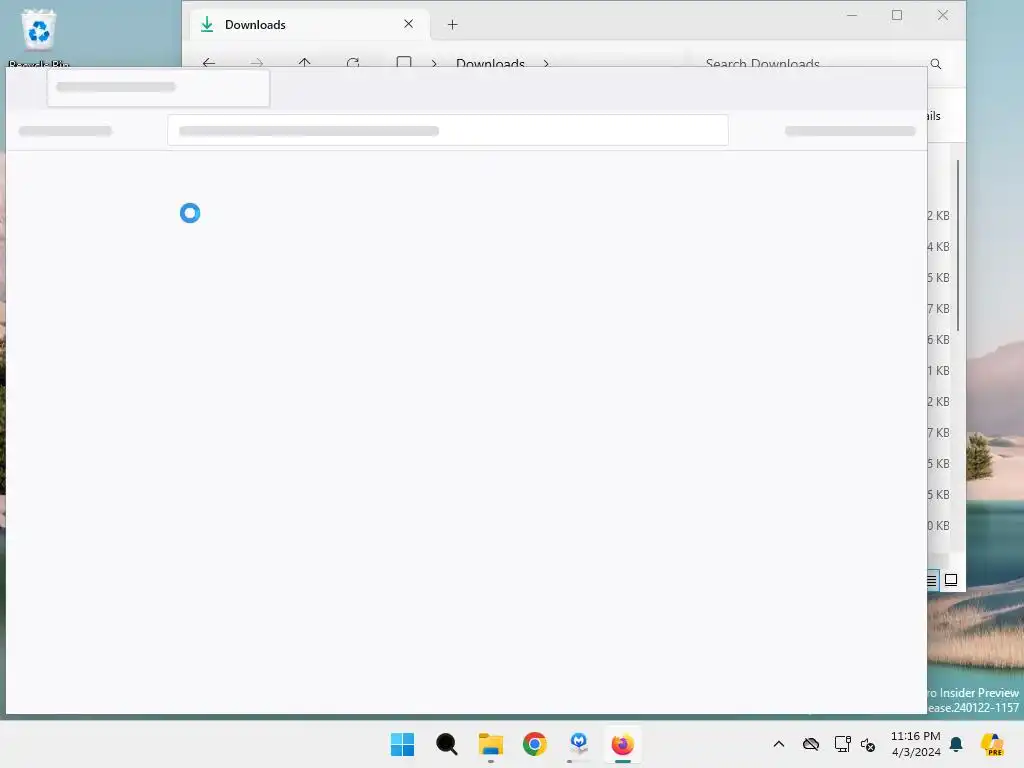The height and width of the screenshot is (768, 1024).
Task: Click the File Explorer vertical scrollbar
Action: [x=957, y=245]
